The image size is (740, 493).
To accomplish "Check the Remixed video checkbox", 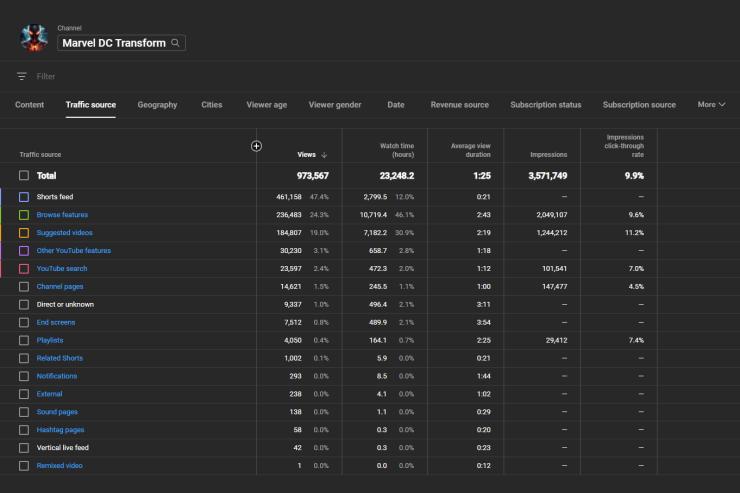I will pyautogui.click(x=24, y=466).
